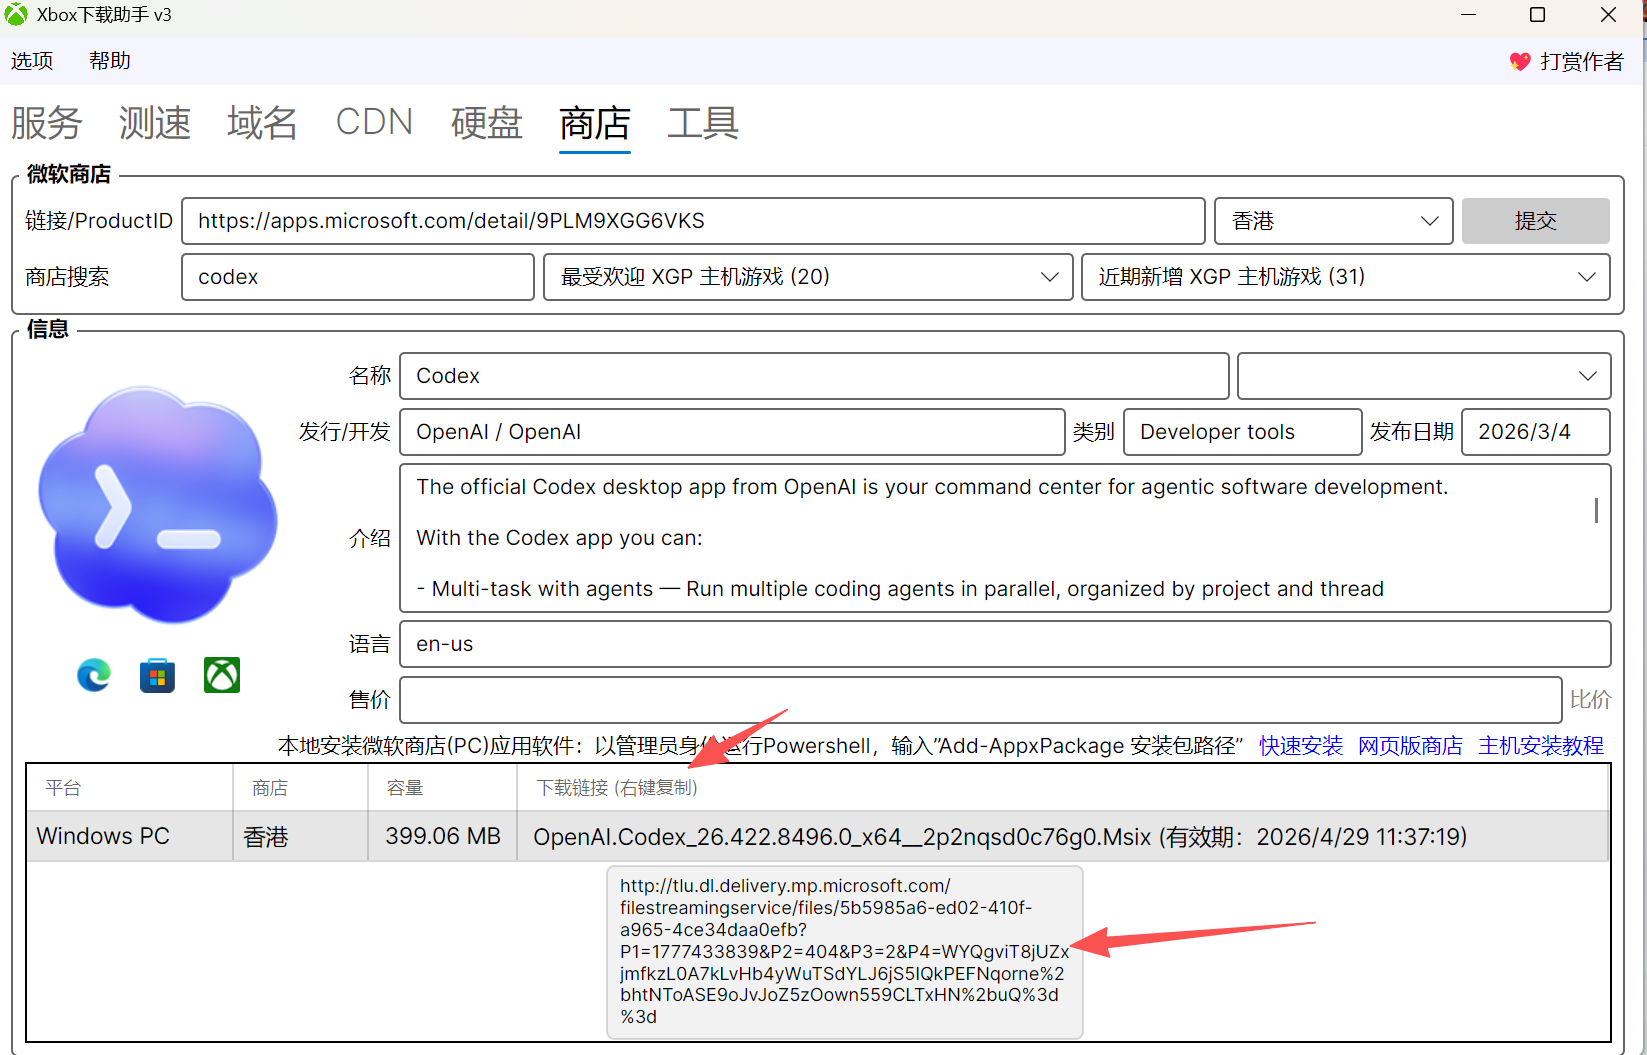Click the empty 售价 price field

(x=981, y=700)
